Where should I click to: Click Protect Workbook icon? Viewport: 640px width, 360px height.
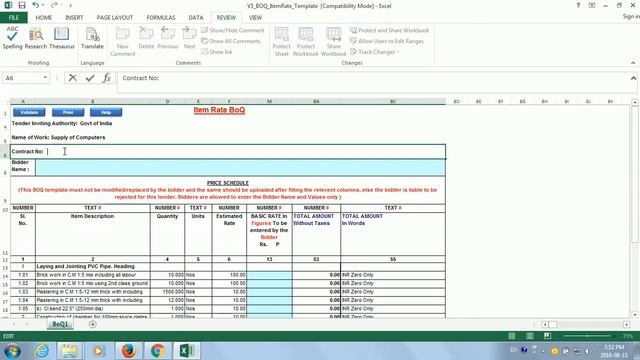(305, 41)
